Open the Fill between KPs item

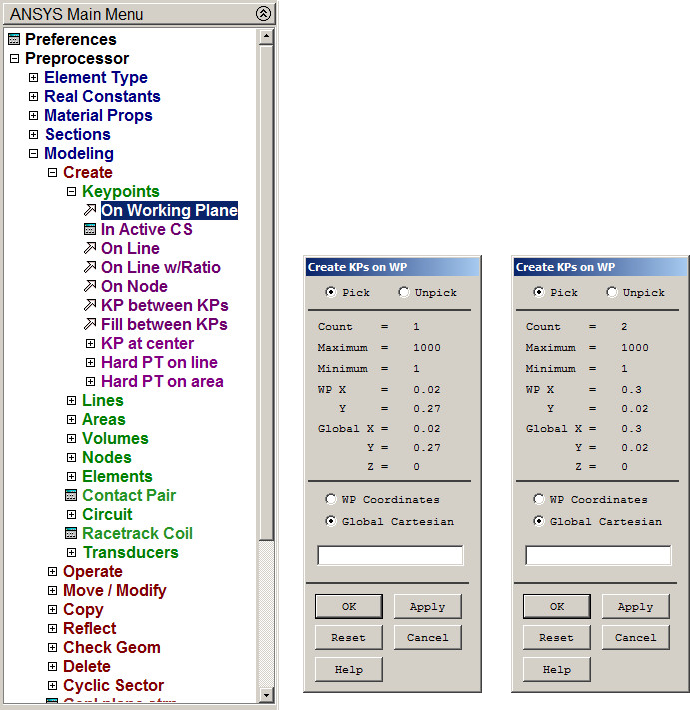[x=164, y=325]
